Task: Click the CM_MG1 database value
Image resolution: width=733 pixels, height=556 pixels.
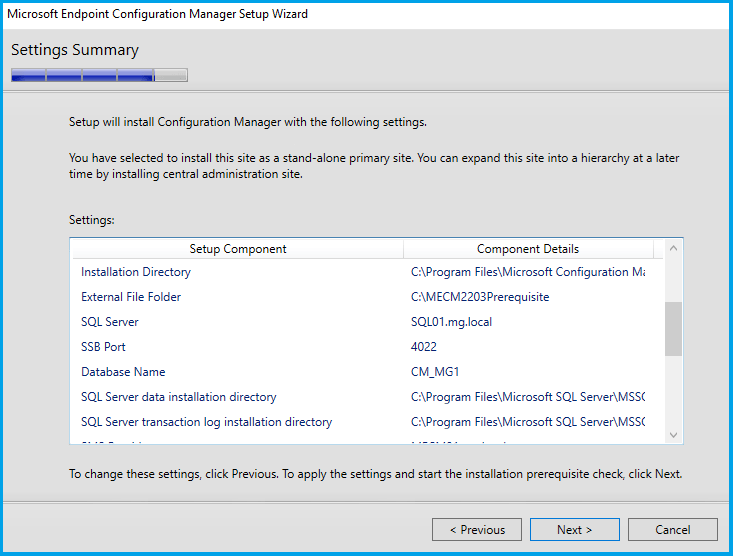Action: pyautogui.click(x=435, y=372)
